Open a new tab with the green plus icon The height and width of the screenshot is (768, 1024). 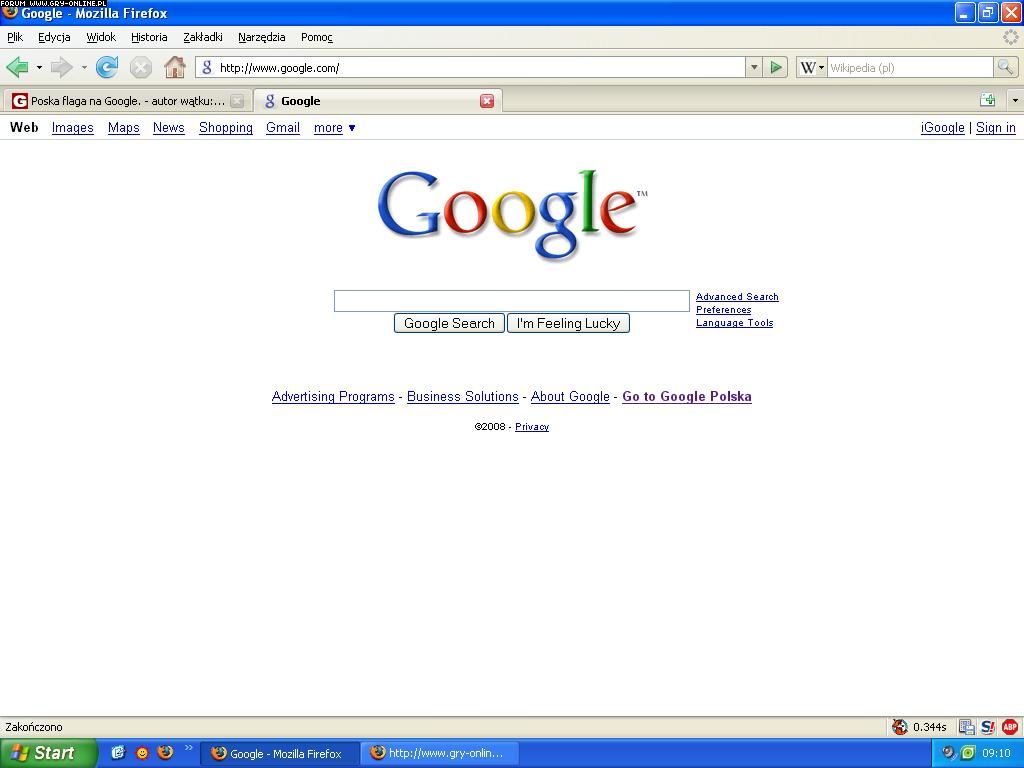(x=988, y=100)
